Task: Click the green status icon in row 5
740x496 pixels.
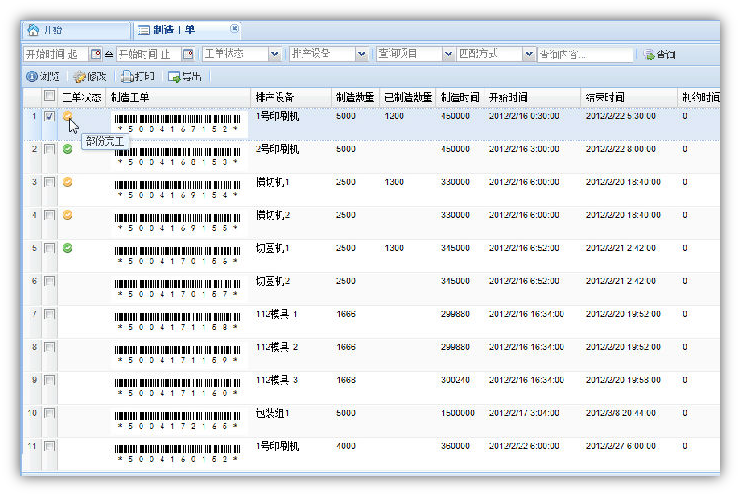Action: 67,248
